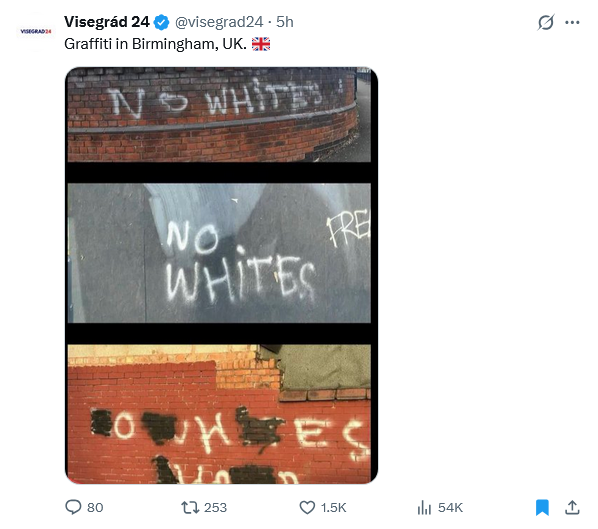Open the bottom red brick graffiti photo

pyautogui.click(x=219, y=414)
